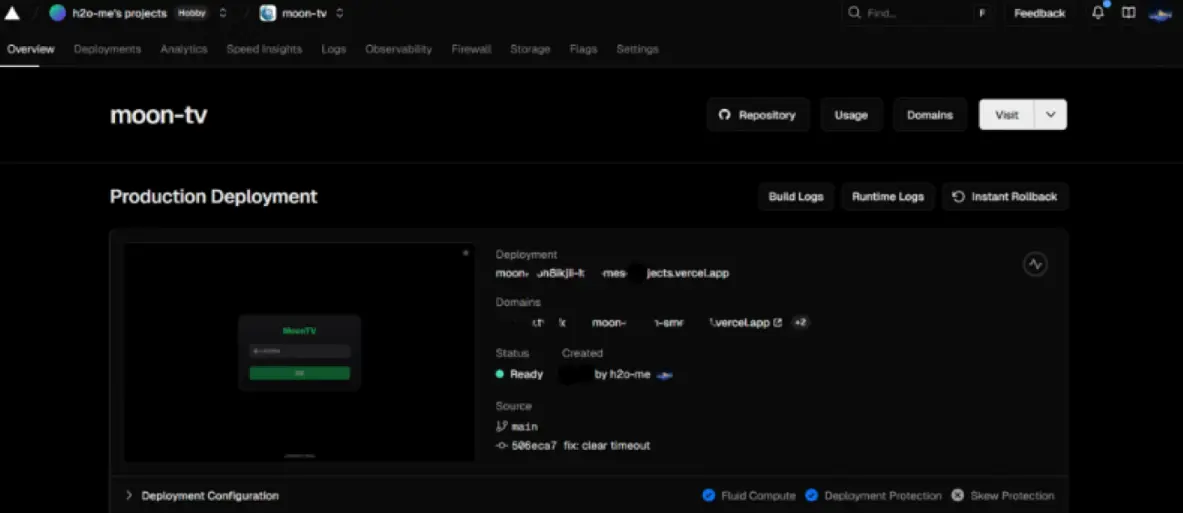
Task: Open the team switcher next to Hobby
Action: pos(222,13)
